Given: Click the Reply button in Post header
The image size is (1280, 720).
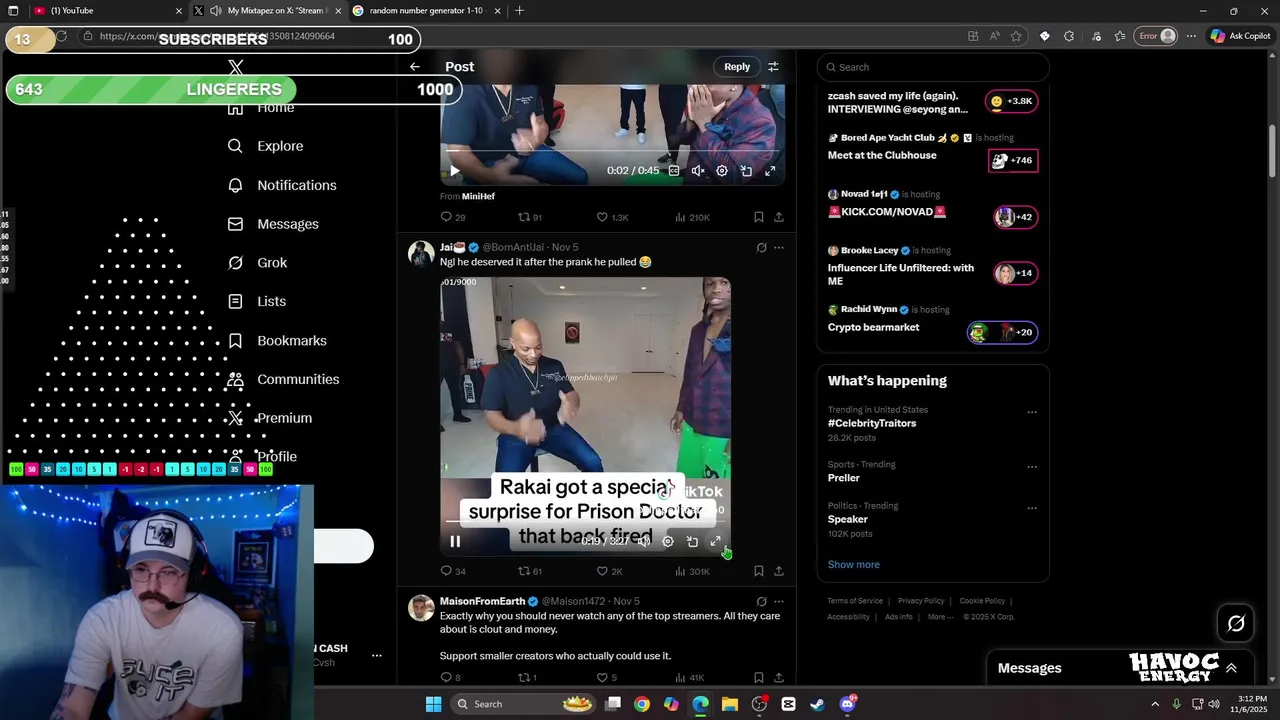Looking at the screenshot, I should [737, 67].
